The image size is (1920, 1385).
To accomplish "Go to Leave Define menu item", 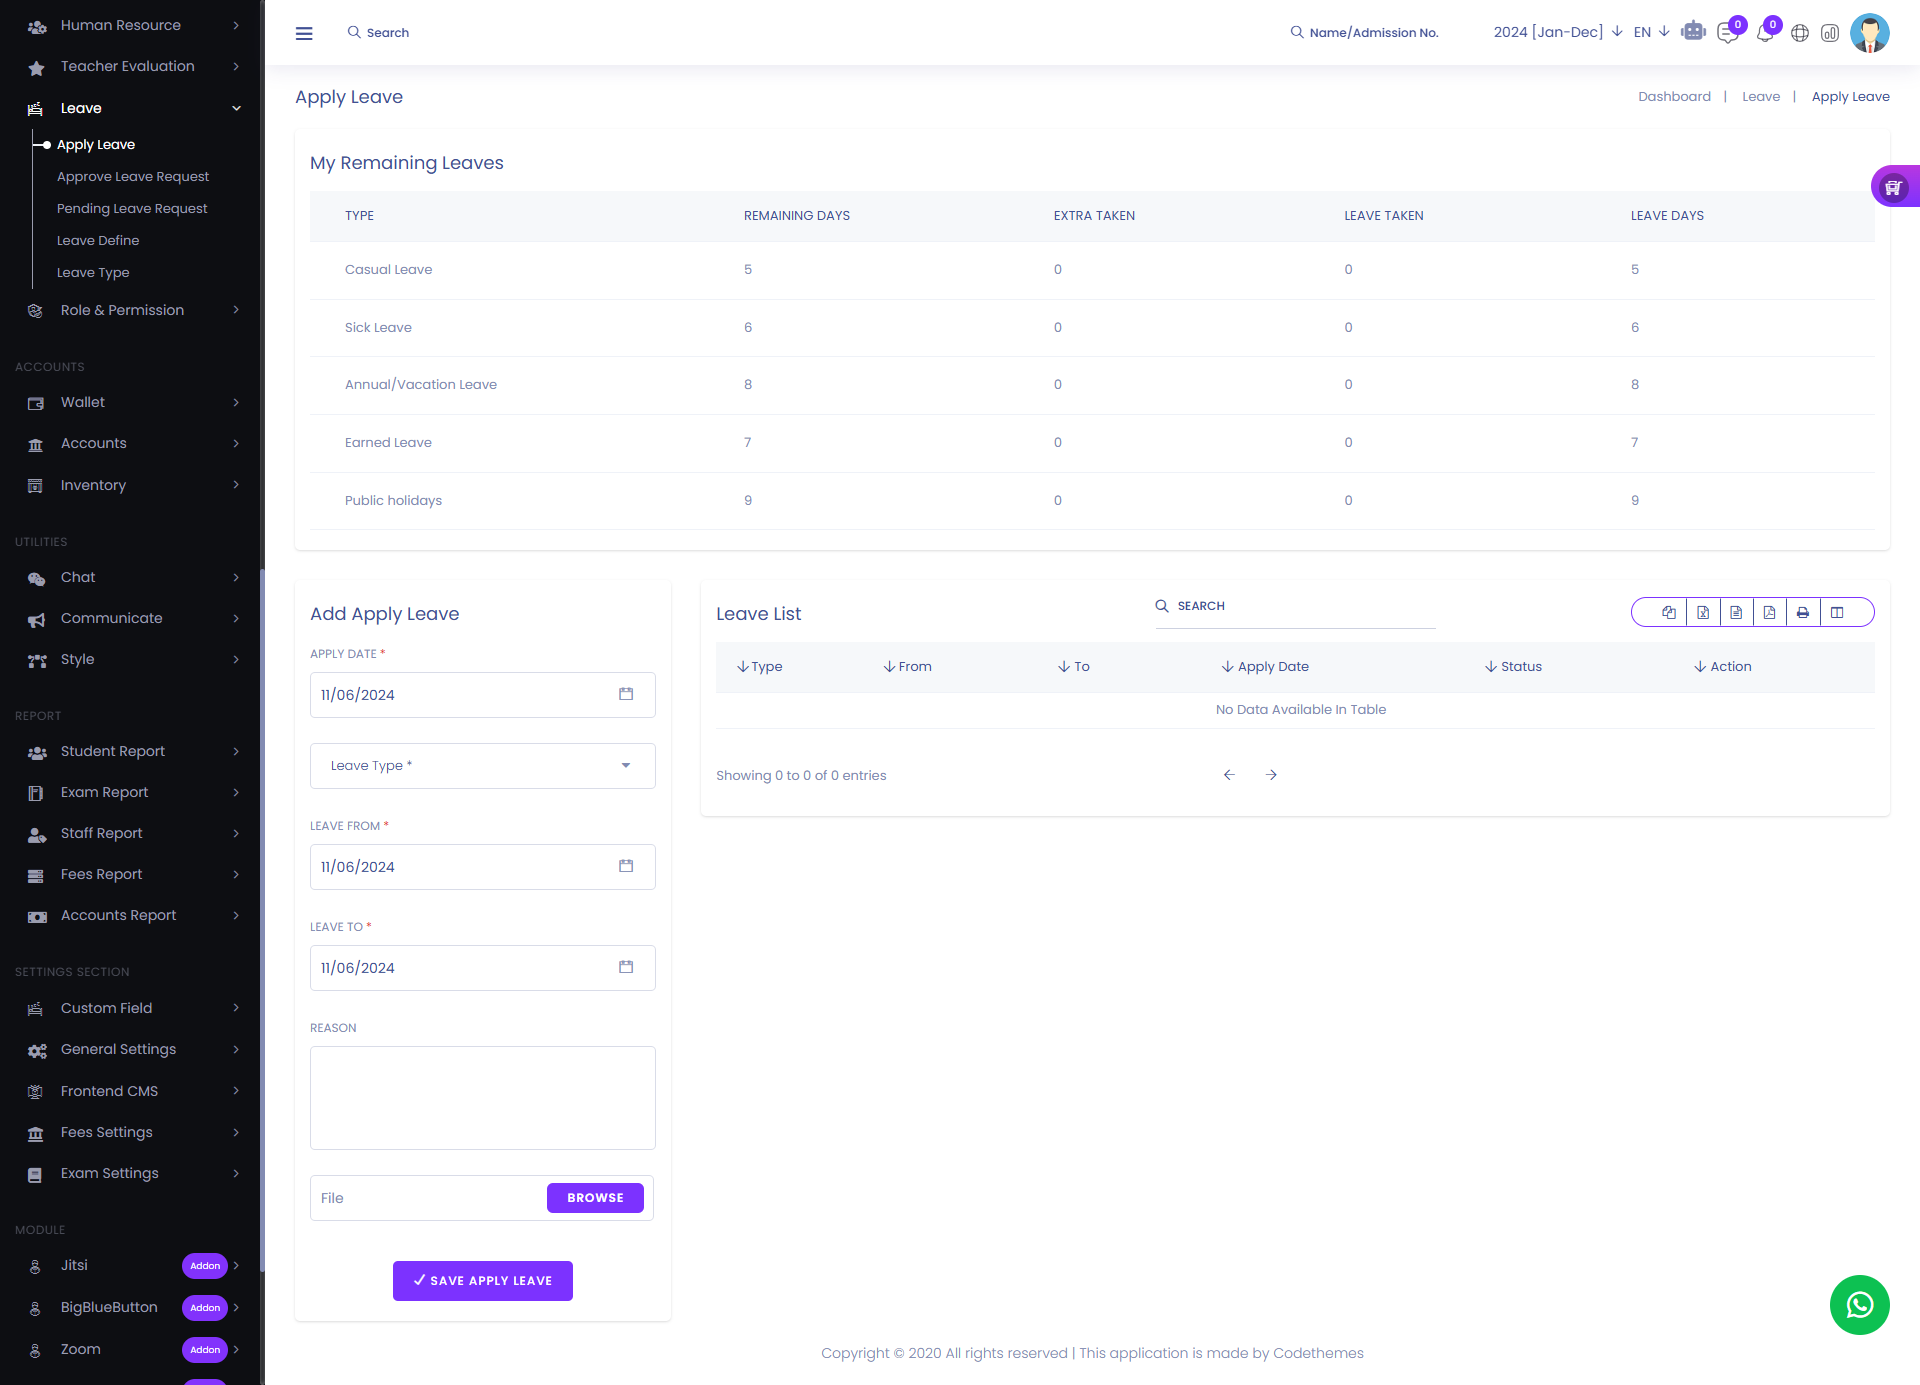I will [x=98, y=240].
